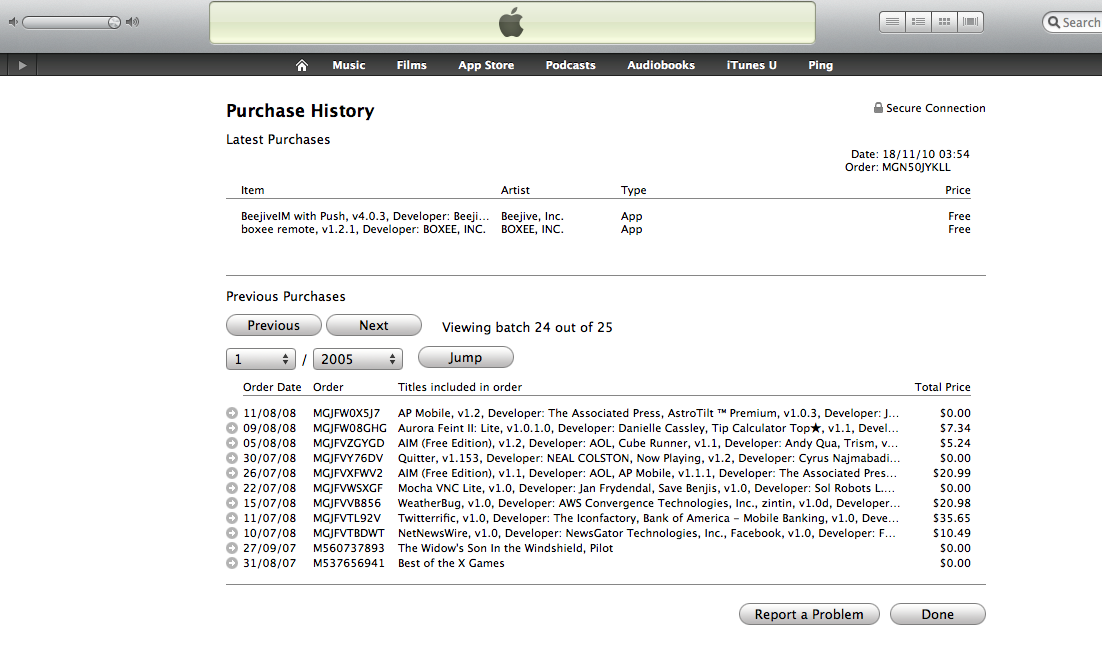The width and height of the screenshot is (1102, 648).
Task: Click the play arrow in navigation bar
Action: coord(22,65)
